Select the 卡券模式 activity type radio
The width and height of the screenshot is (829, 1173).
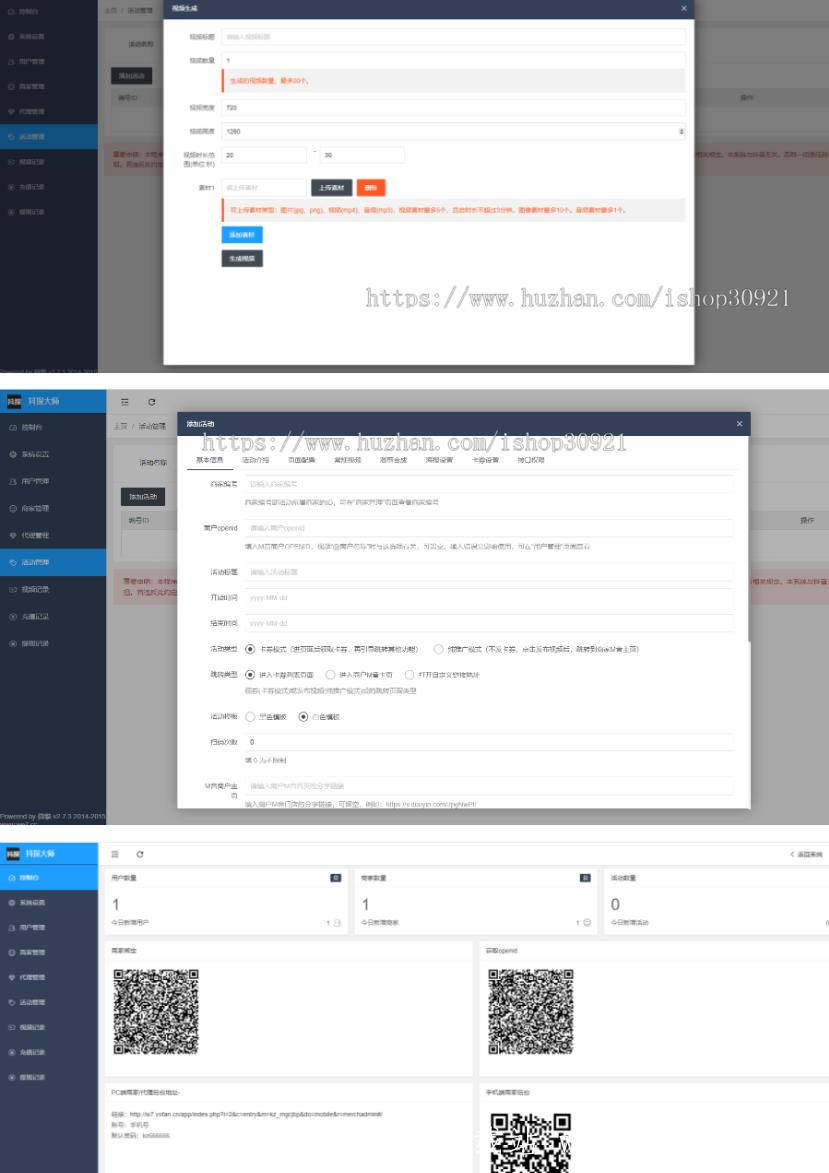tap(250, 649)
